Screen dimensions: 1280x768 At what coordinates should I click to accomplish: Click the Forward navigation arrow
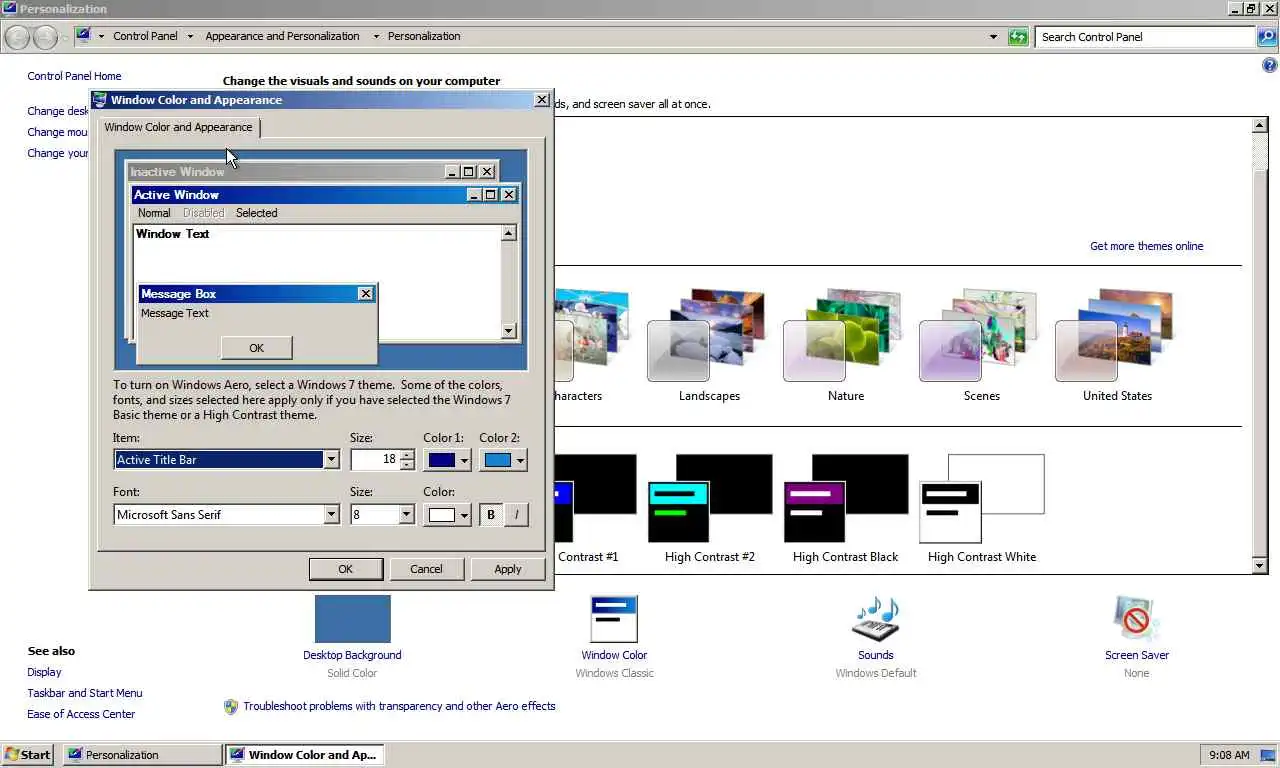(45, 37)
